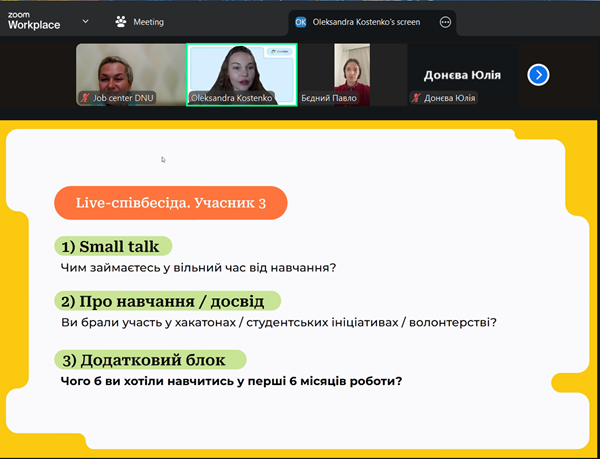
Task: Click the Zoom Workplace logo
Action: [x=34, y=21]
